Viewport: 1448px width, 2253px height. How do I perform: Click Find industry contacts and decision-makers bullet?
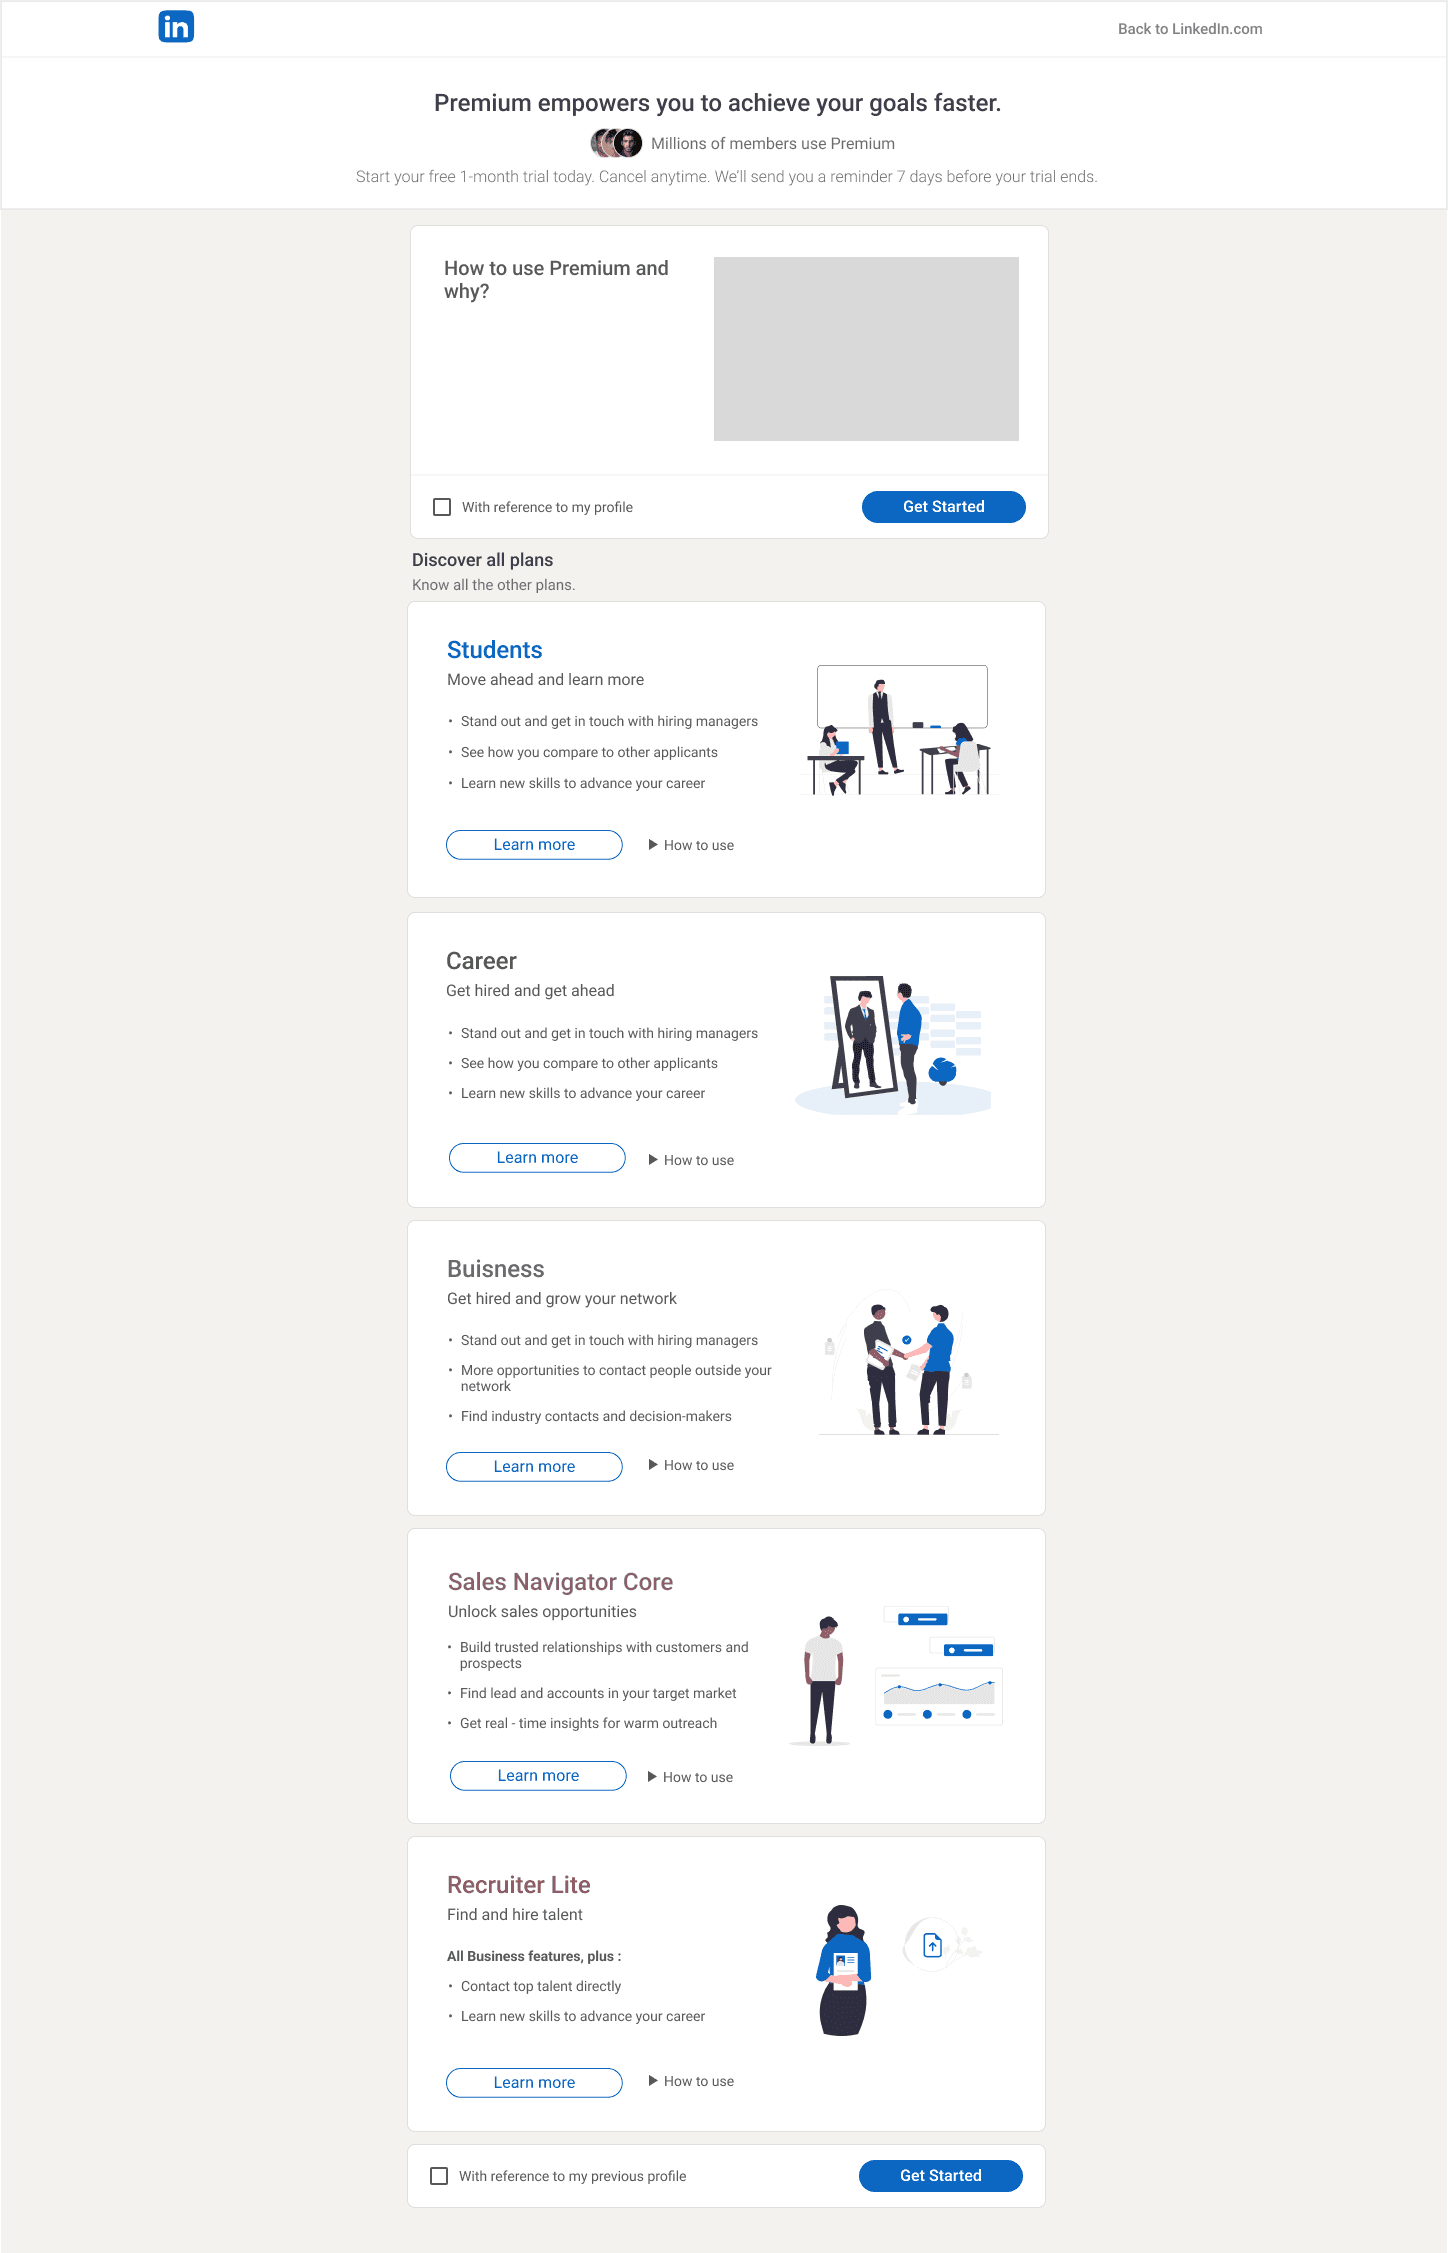[596, 1416]
